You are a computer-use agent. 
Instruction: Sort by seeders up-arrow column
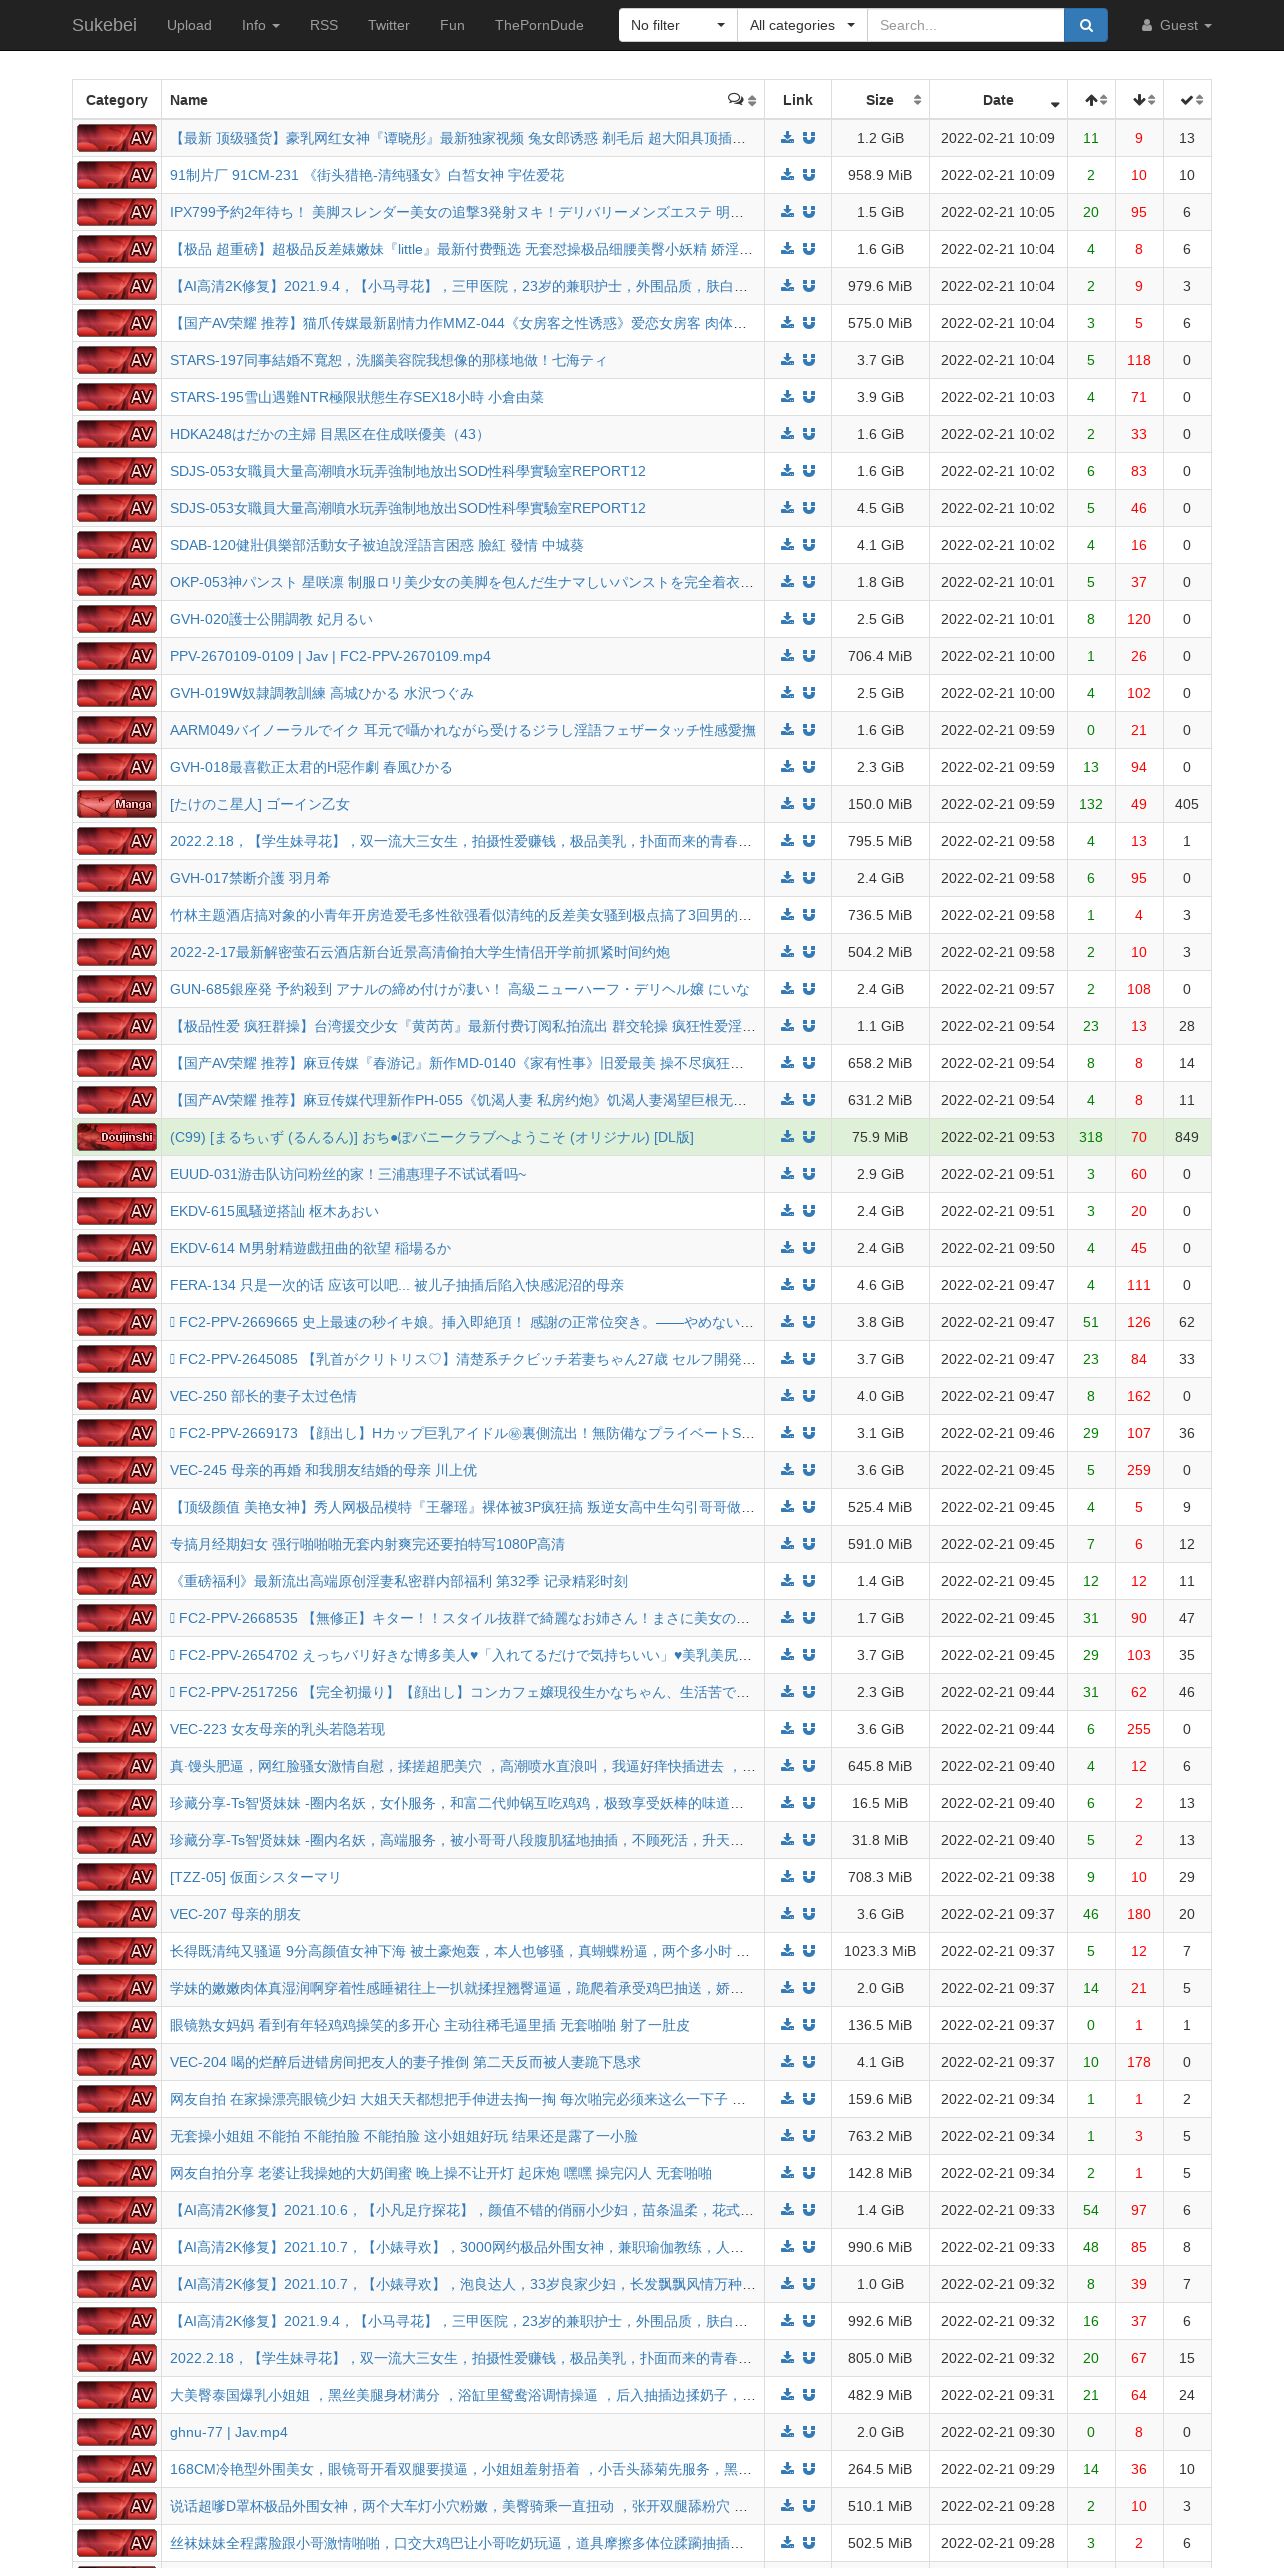pyautogui.click(x=1092, y=100)
